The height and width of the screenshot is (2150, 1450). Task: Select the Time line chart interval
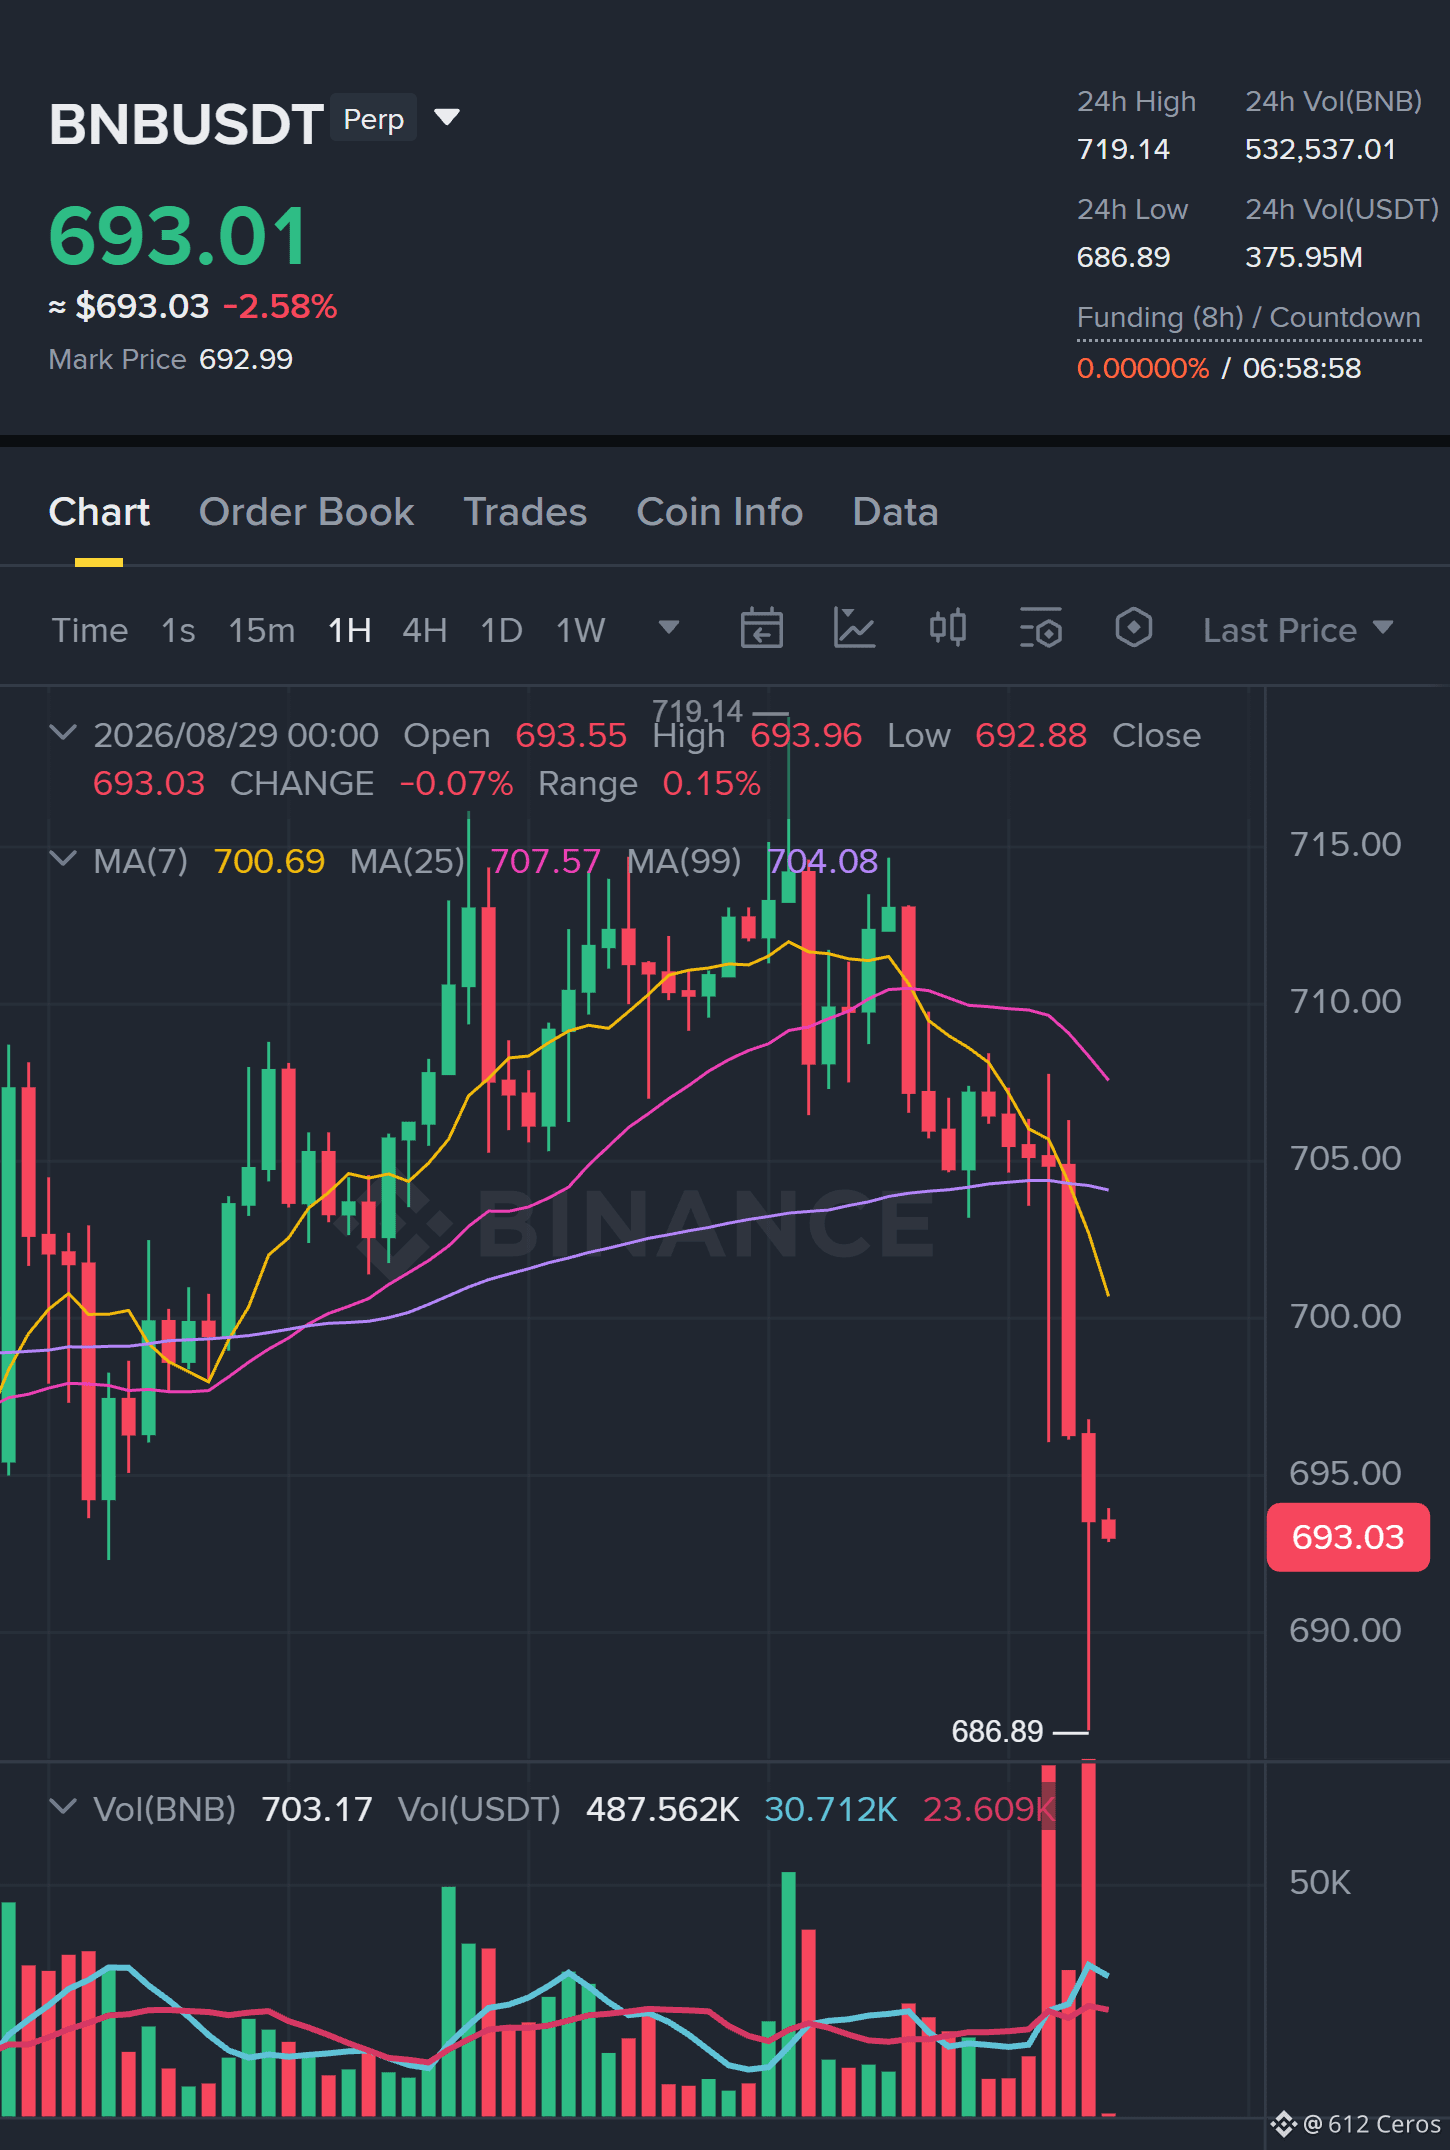(90, 630)
